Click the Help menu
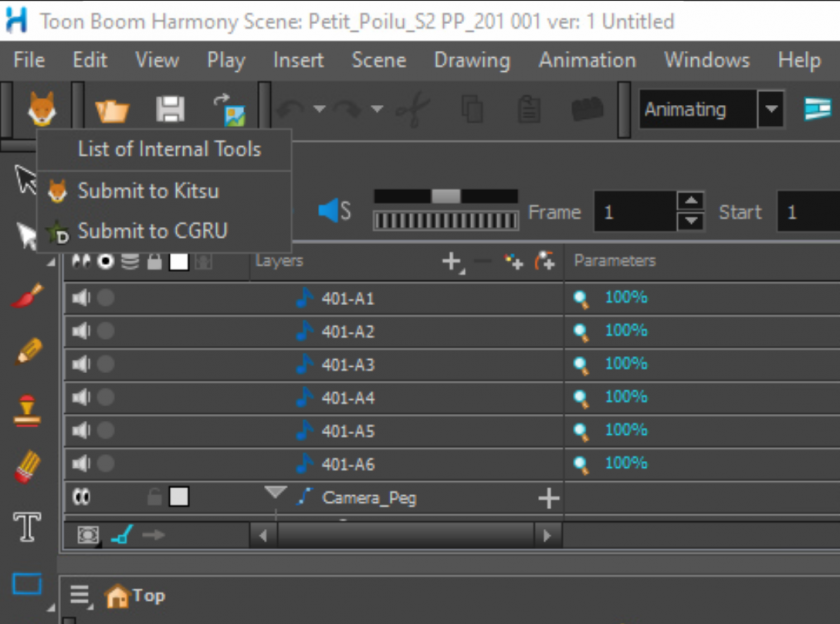Viewport: 840px width, 624px height. pyautogui.click(x=799, y=60)
